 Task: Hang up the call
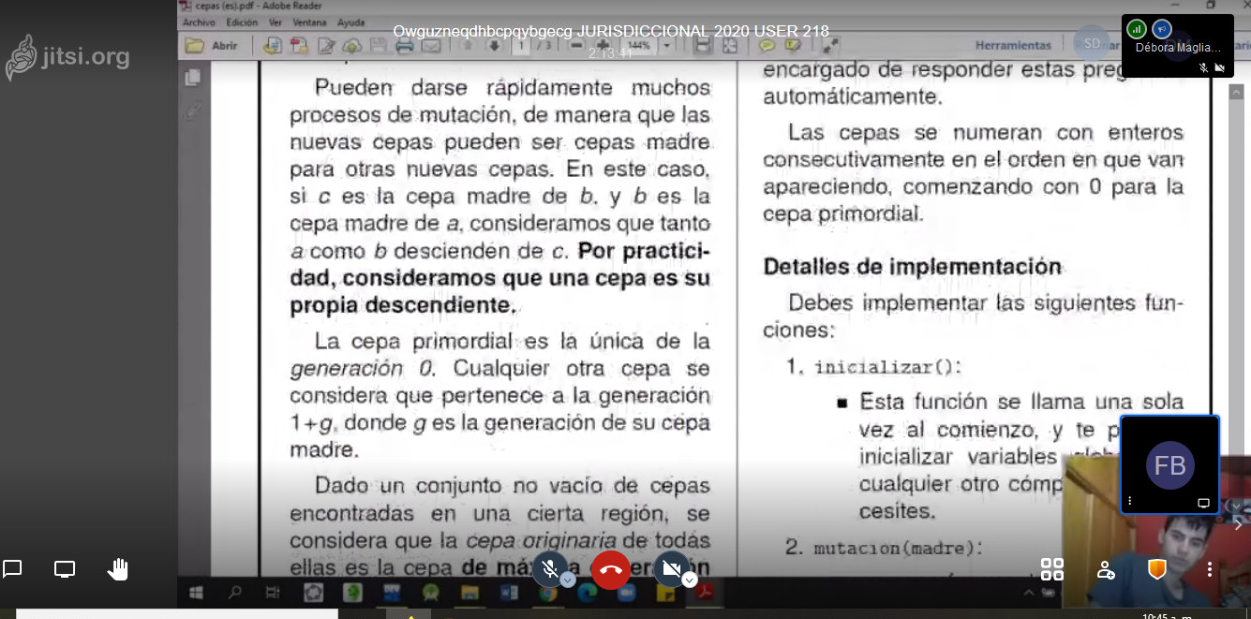click(611, 570)
